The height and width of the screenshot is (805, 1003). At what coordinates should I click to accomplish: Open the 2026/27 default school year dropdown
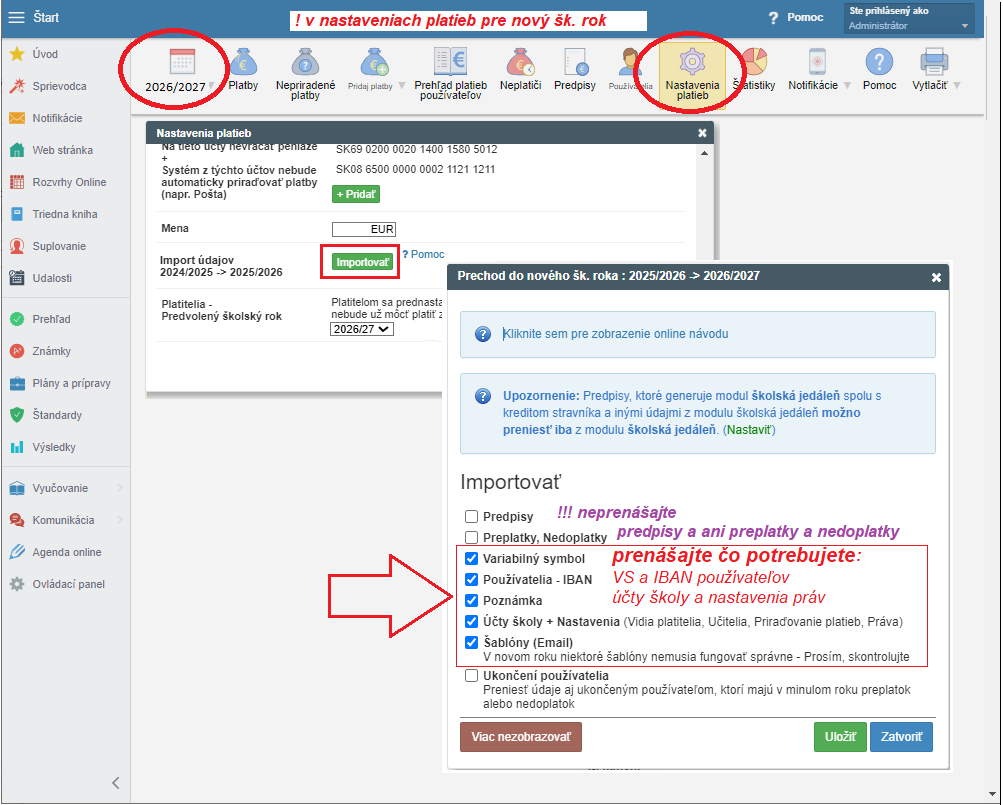362,330
